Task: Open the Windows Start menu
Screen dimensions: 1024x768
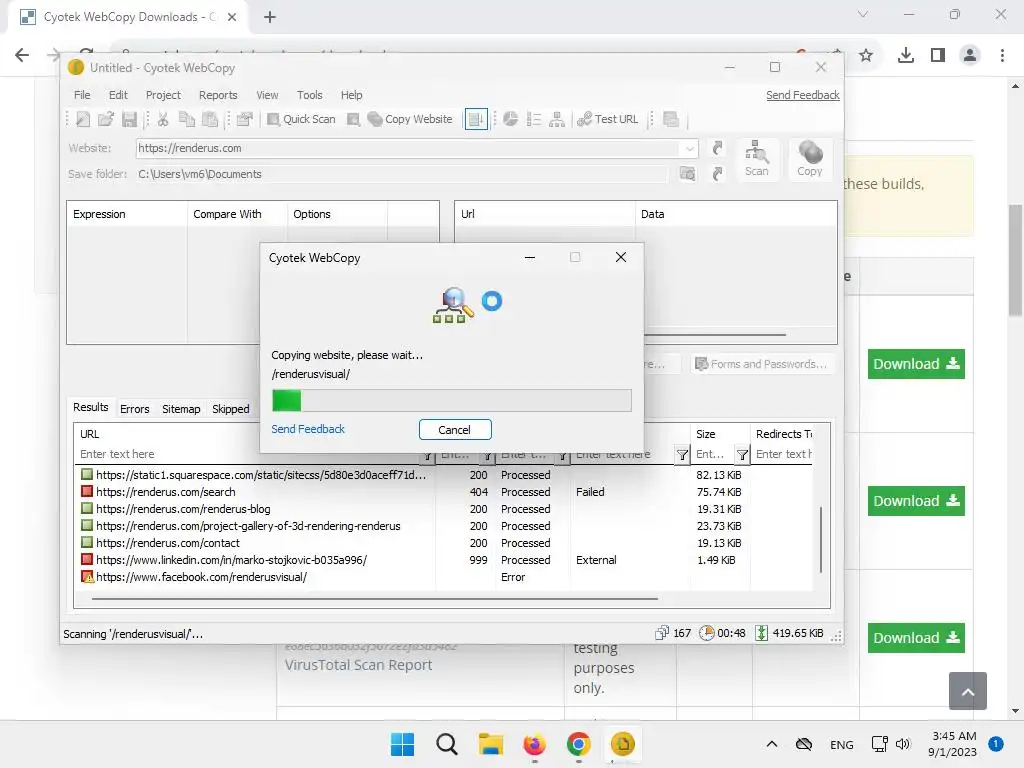Action: (402, 744)
